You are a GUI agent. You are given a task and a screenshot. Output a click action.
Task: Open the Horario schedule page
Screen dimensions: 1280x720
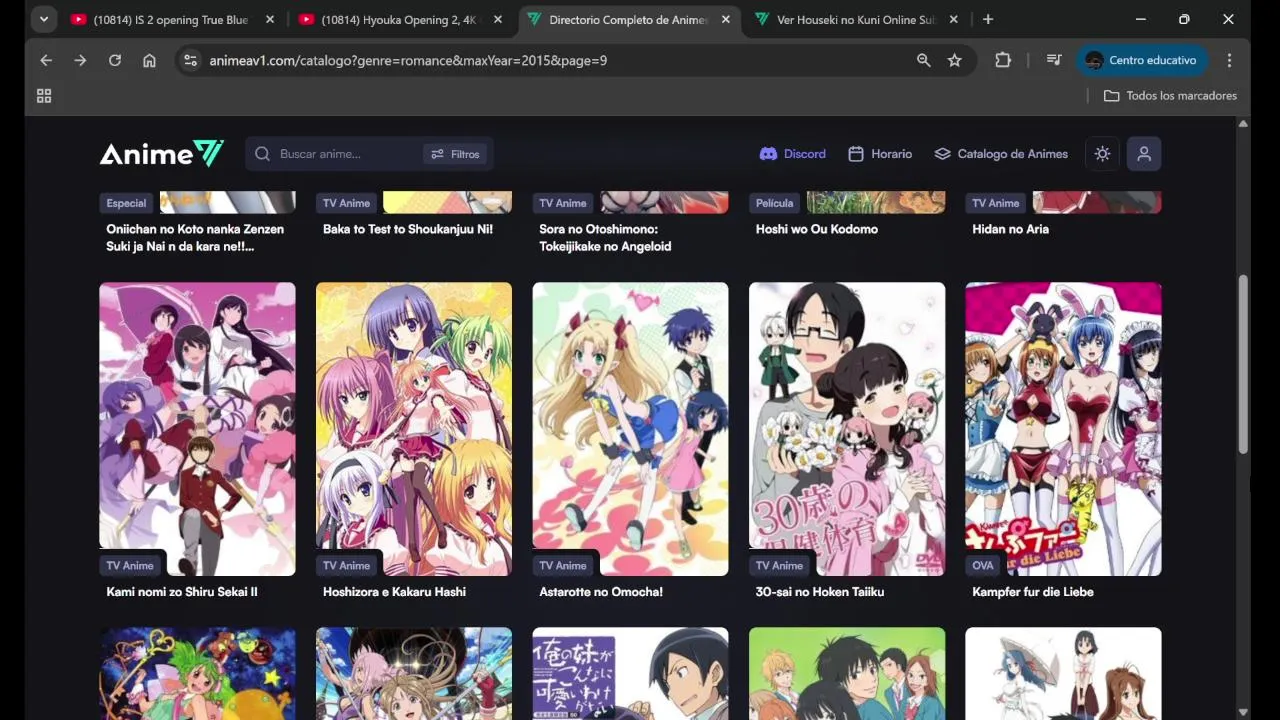pyautogui.click(x=880, y=154)
